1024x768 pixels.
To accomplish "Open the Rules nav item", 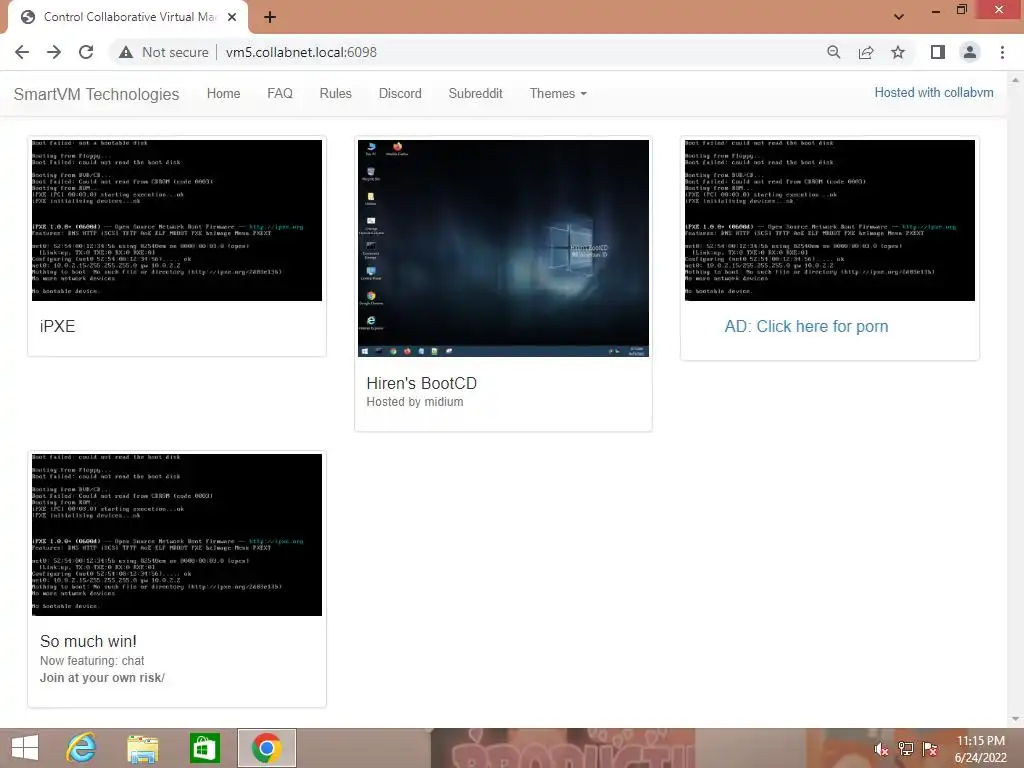I will pos(336,93).
